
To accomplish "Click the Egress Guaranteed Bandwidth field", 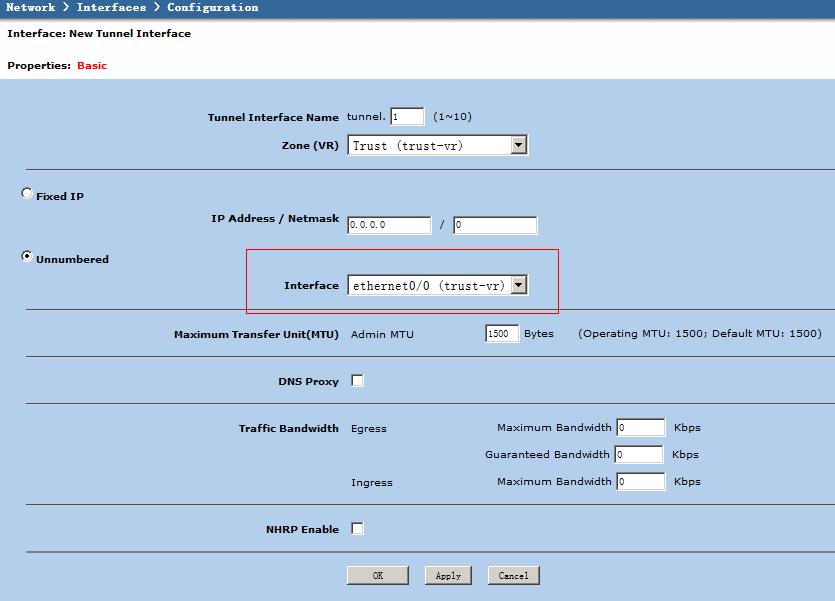I will coord(638,455).
